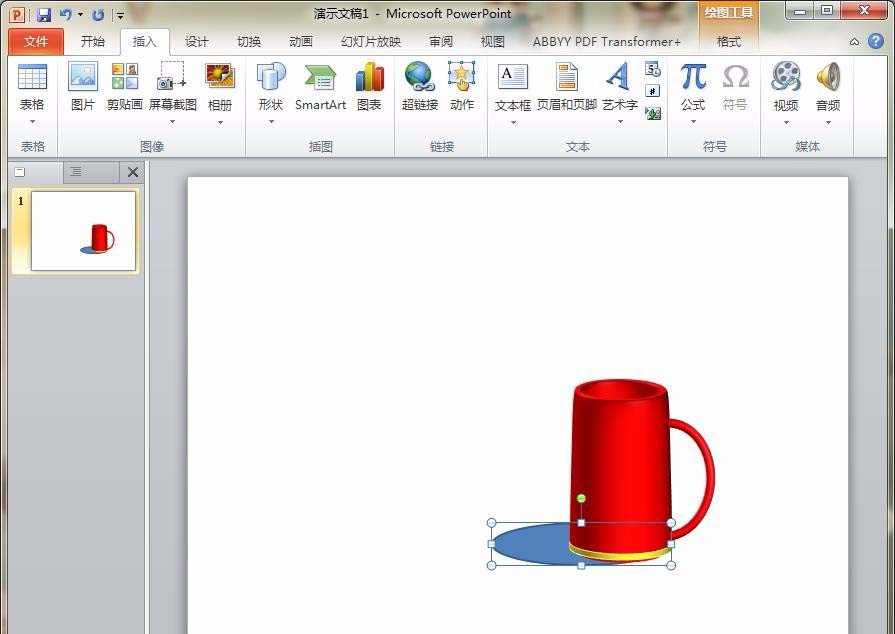Expand the 相册 dropdown arrow

pos(220,122)
